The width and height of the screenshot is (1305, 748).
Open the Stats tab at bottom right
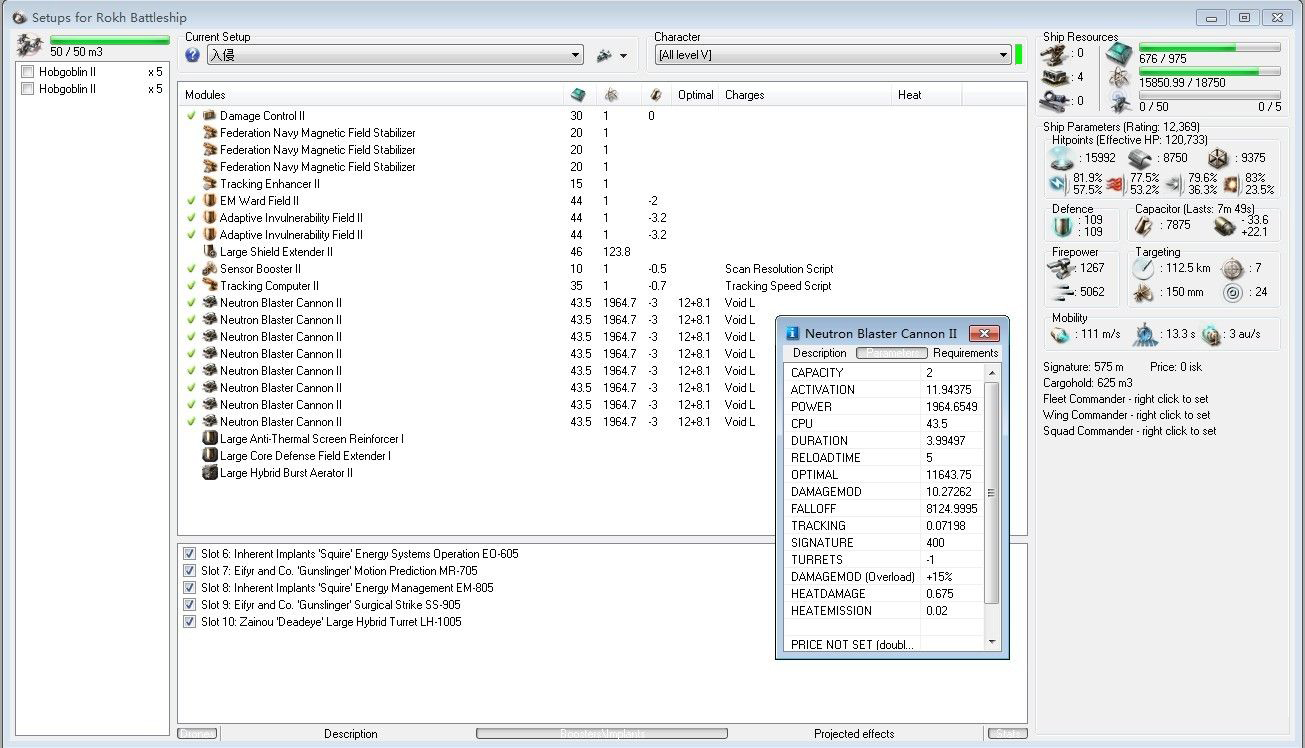(x=1008, y=734)
